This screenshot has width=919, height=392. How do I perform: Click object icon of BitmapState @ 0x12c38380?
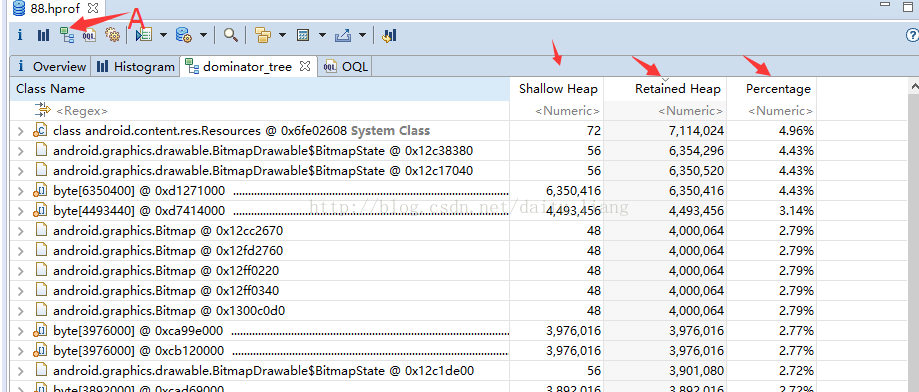[40, 151]
